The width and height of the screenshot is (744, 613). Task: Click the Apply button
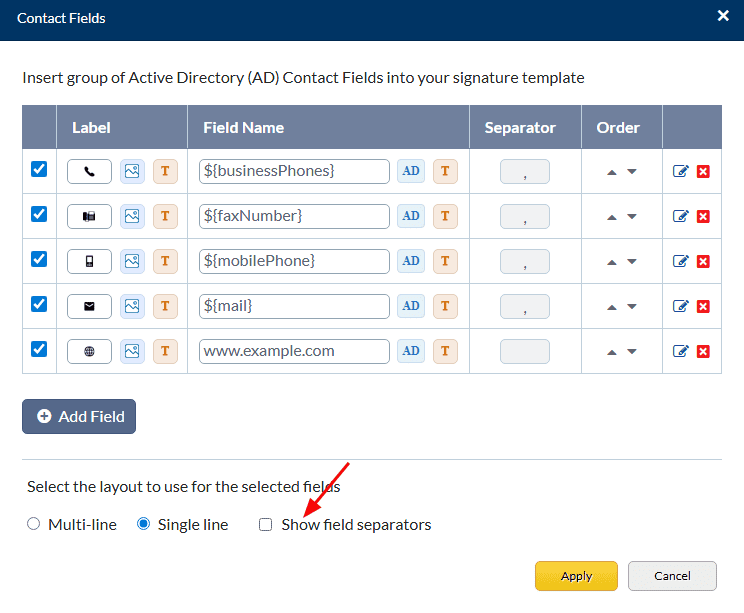(576, 576)
